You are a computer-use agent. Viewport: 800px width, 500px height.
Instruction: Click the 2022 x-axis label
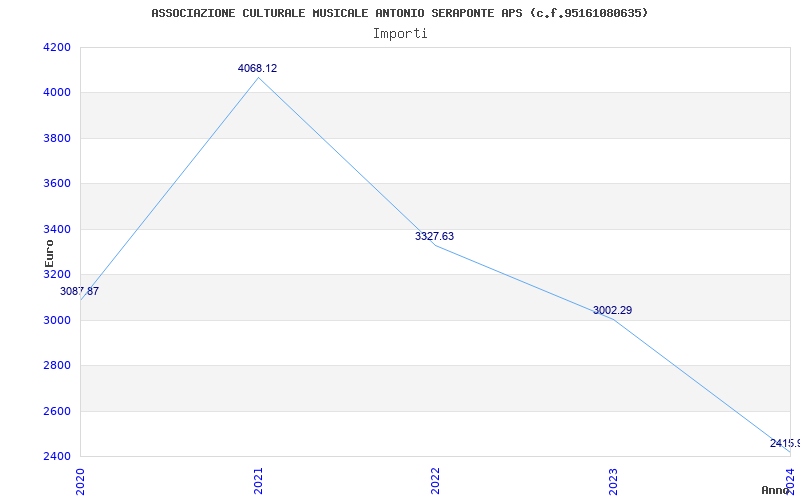tap(435, 481)
